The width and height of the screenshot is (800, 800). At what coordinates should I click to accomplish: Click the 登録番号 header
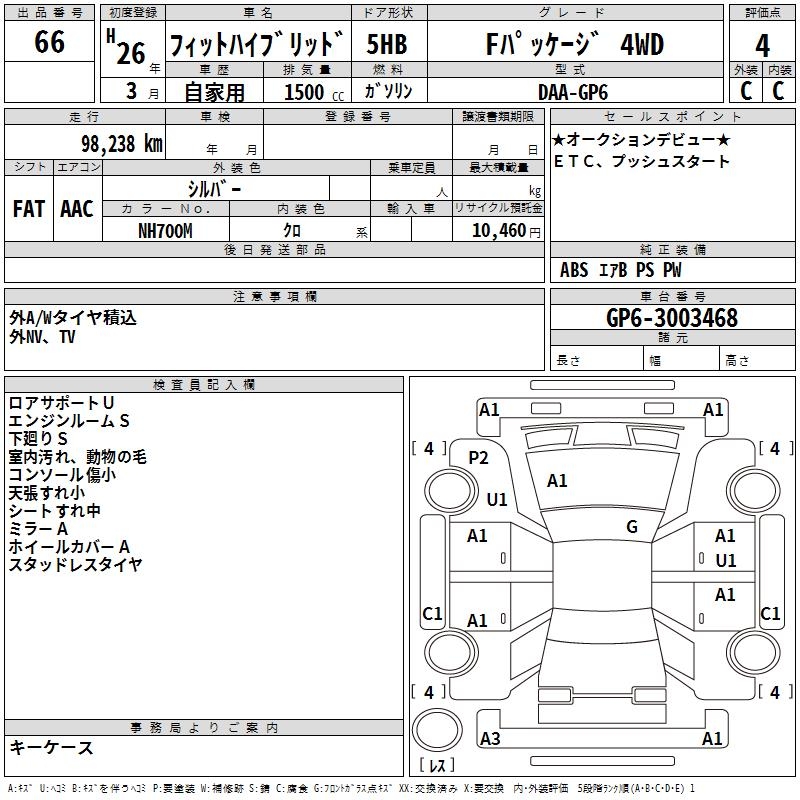click(358, 116)
